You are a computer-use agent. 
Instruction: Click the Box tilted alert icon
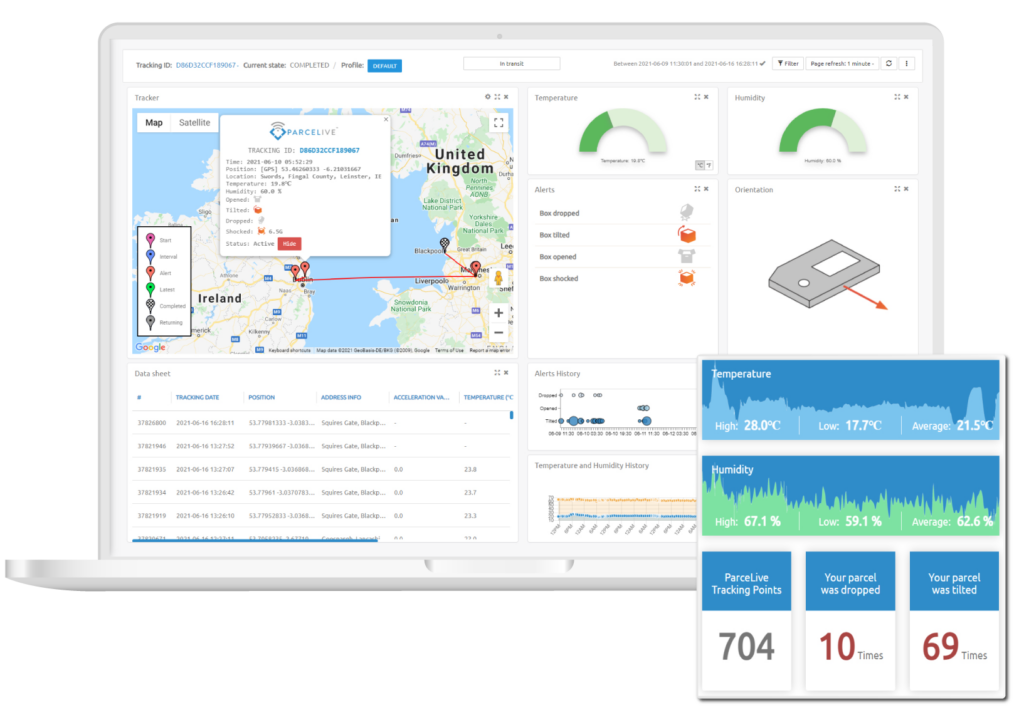[687, 235]
